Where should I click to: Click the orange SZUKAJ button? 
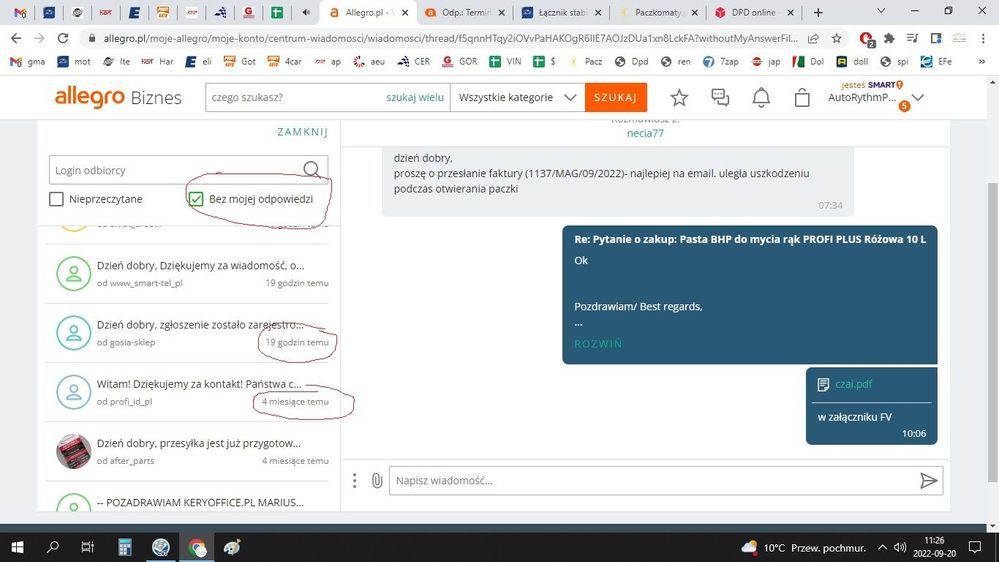(615, 97)
